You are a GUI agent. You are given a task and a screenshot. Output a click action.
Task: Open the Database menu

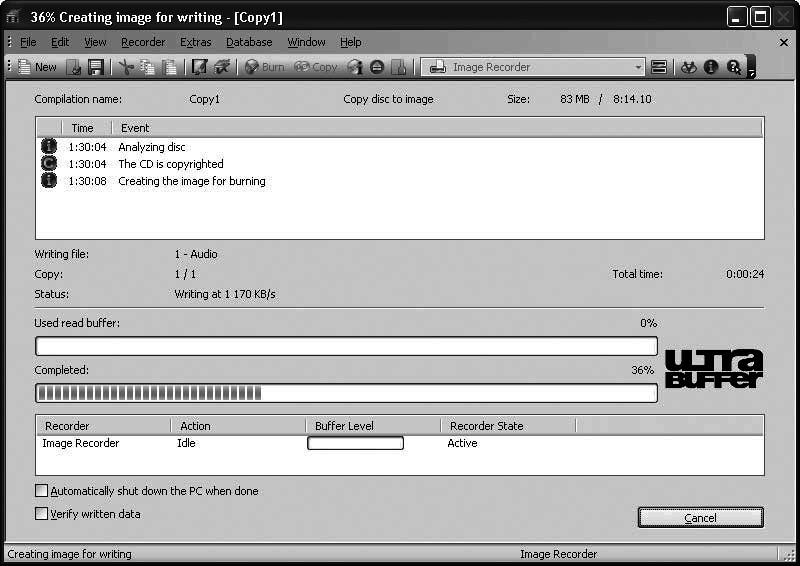pyautogui.click(x=249, y=42)
